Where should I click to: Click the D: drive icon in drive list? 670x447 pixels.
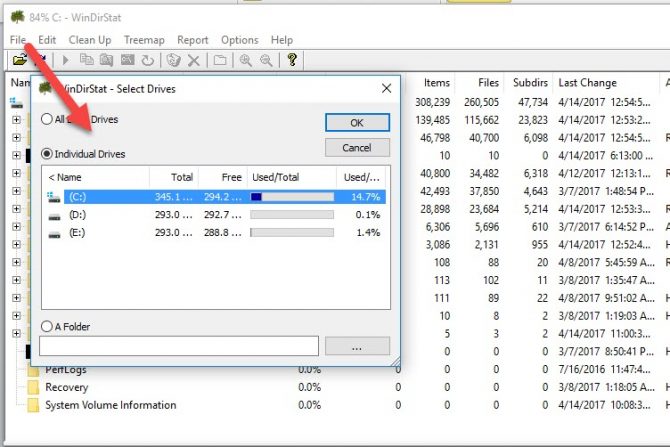pyautogui.click(x=54, y=217)
